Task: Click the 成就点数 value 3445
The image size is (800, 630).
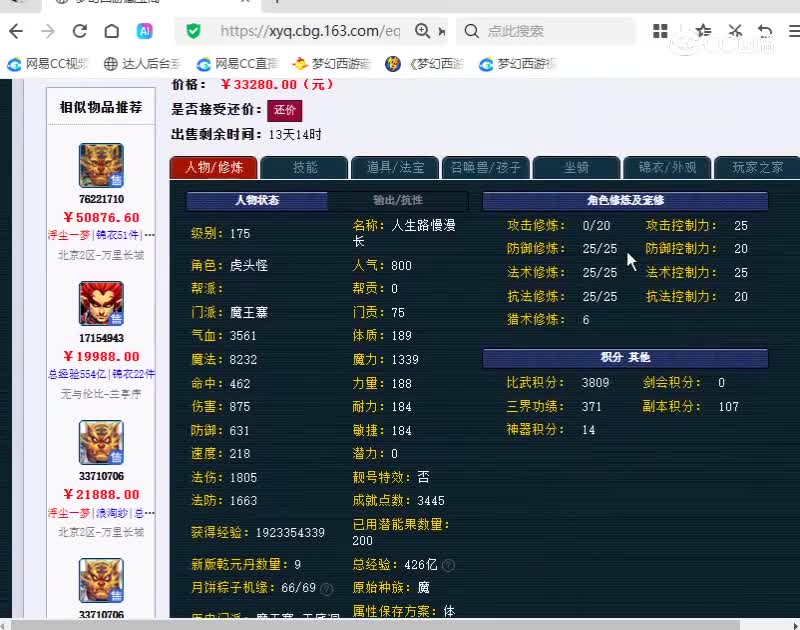Action: click(x=431, y=500)
